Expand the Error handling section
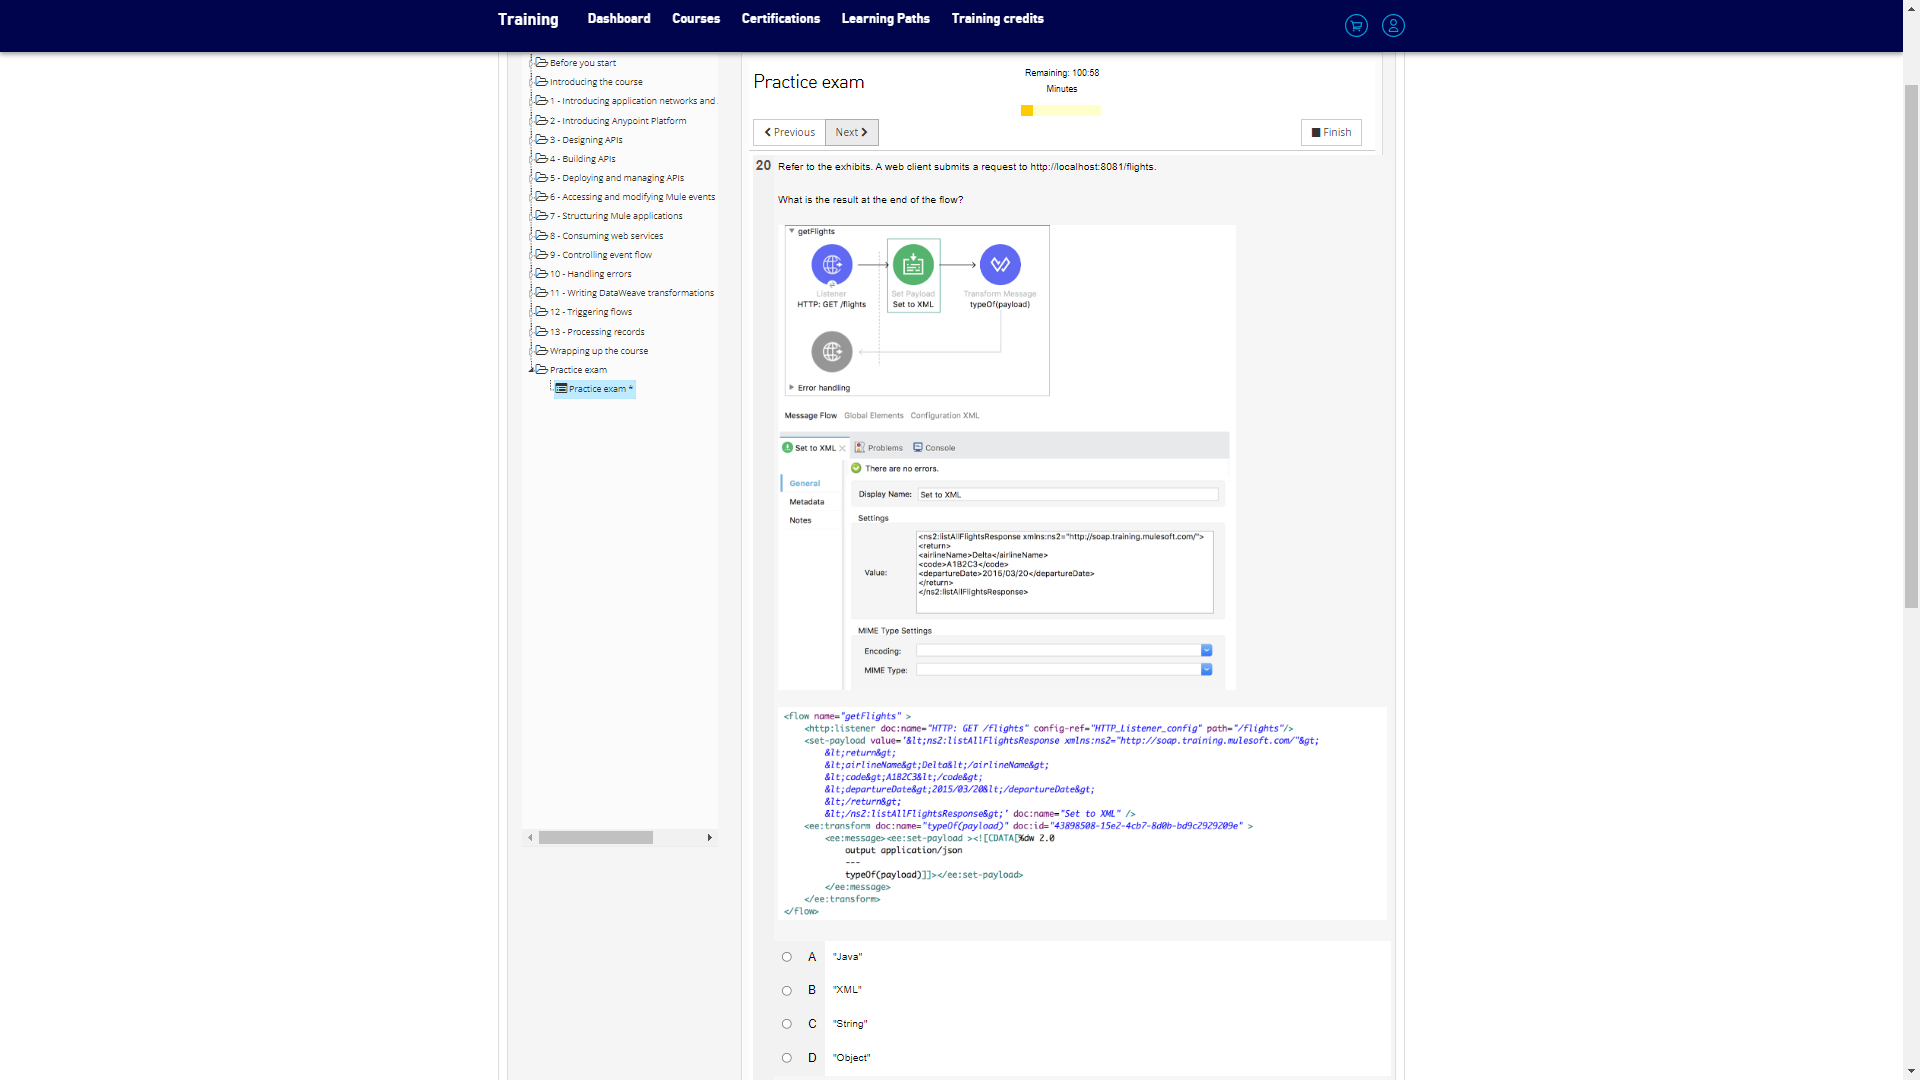 (791, 388)
